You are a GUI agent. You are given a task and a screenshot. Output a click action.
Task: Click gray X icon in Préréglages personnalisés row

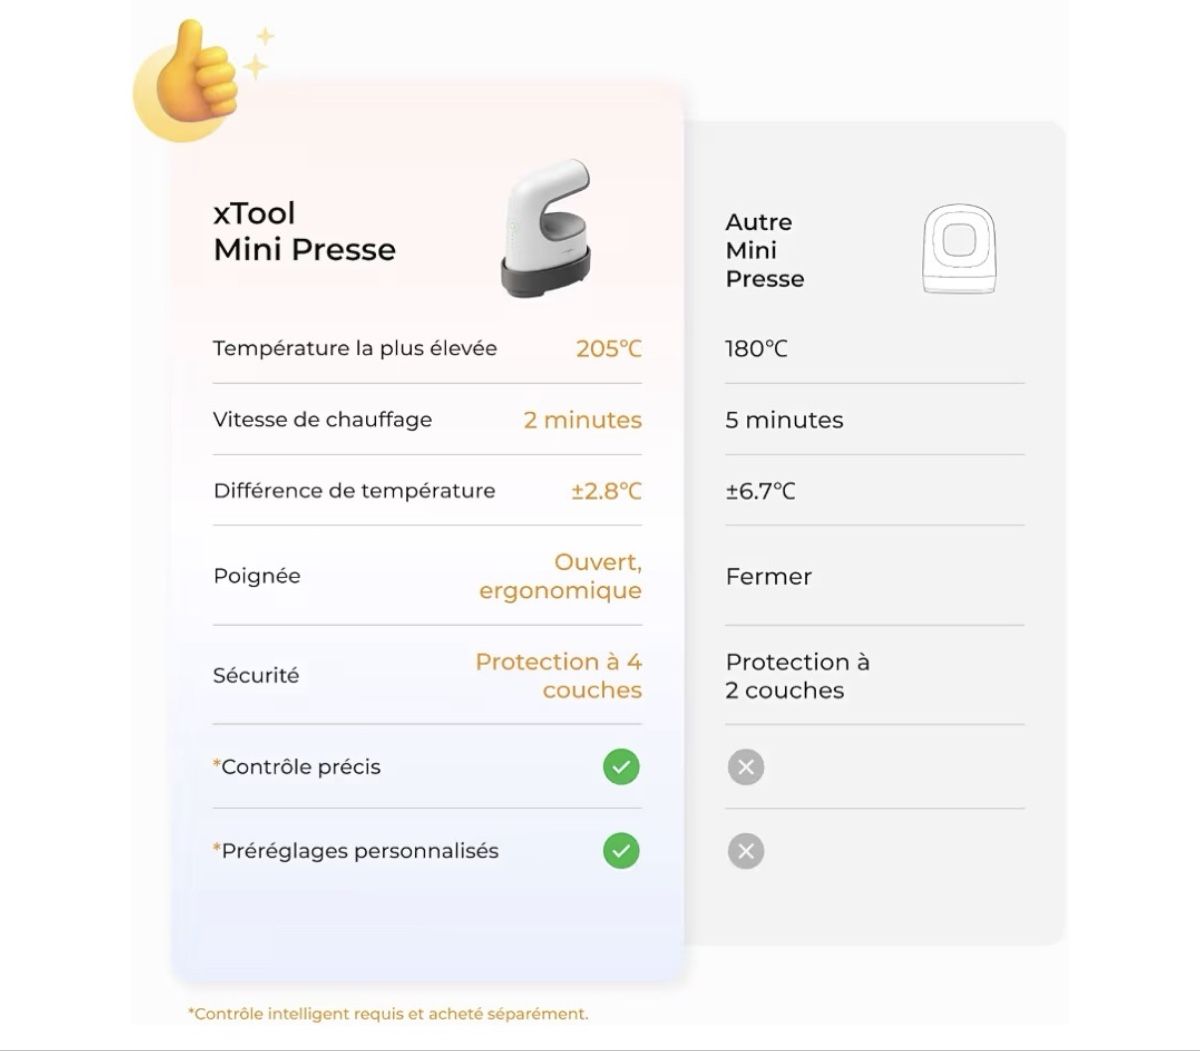click(x=745, y=851)
